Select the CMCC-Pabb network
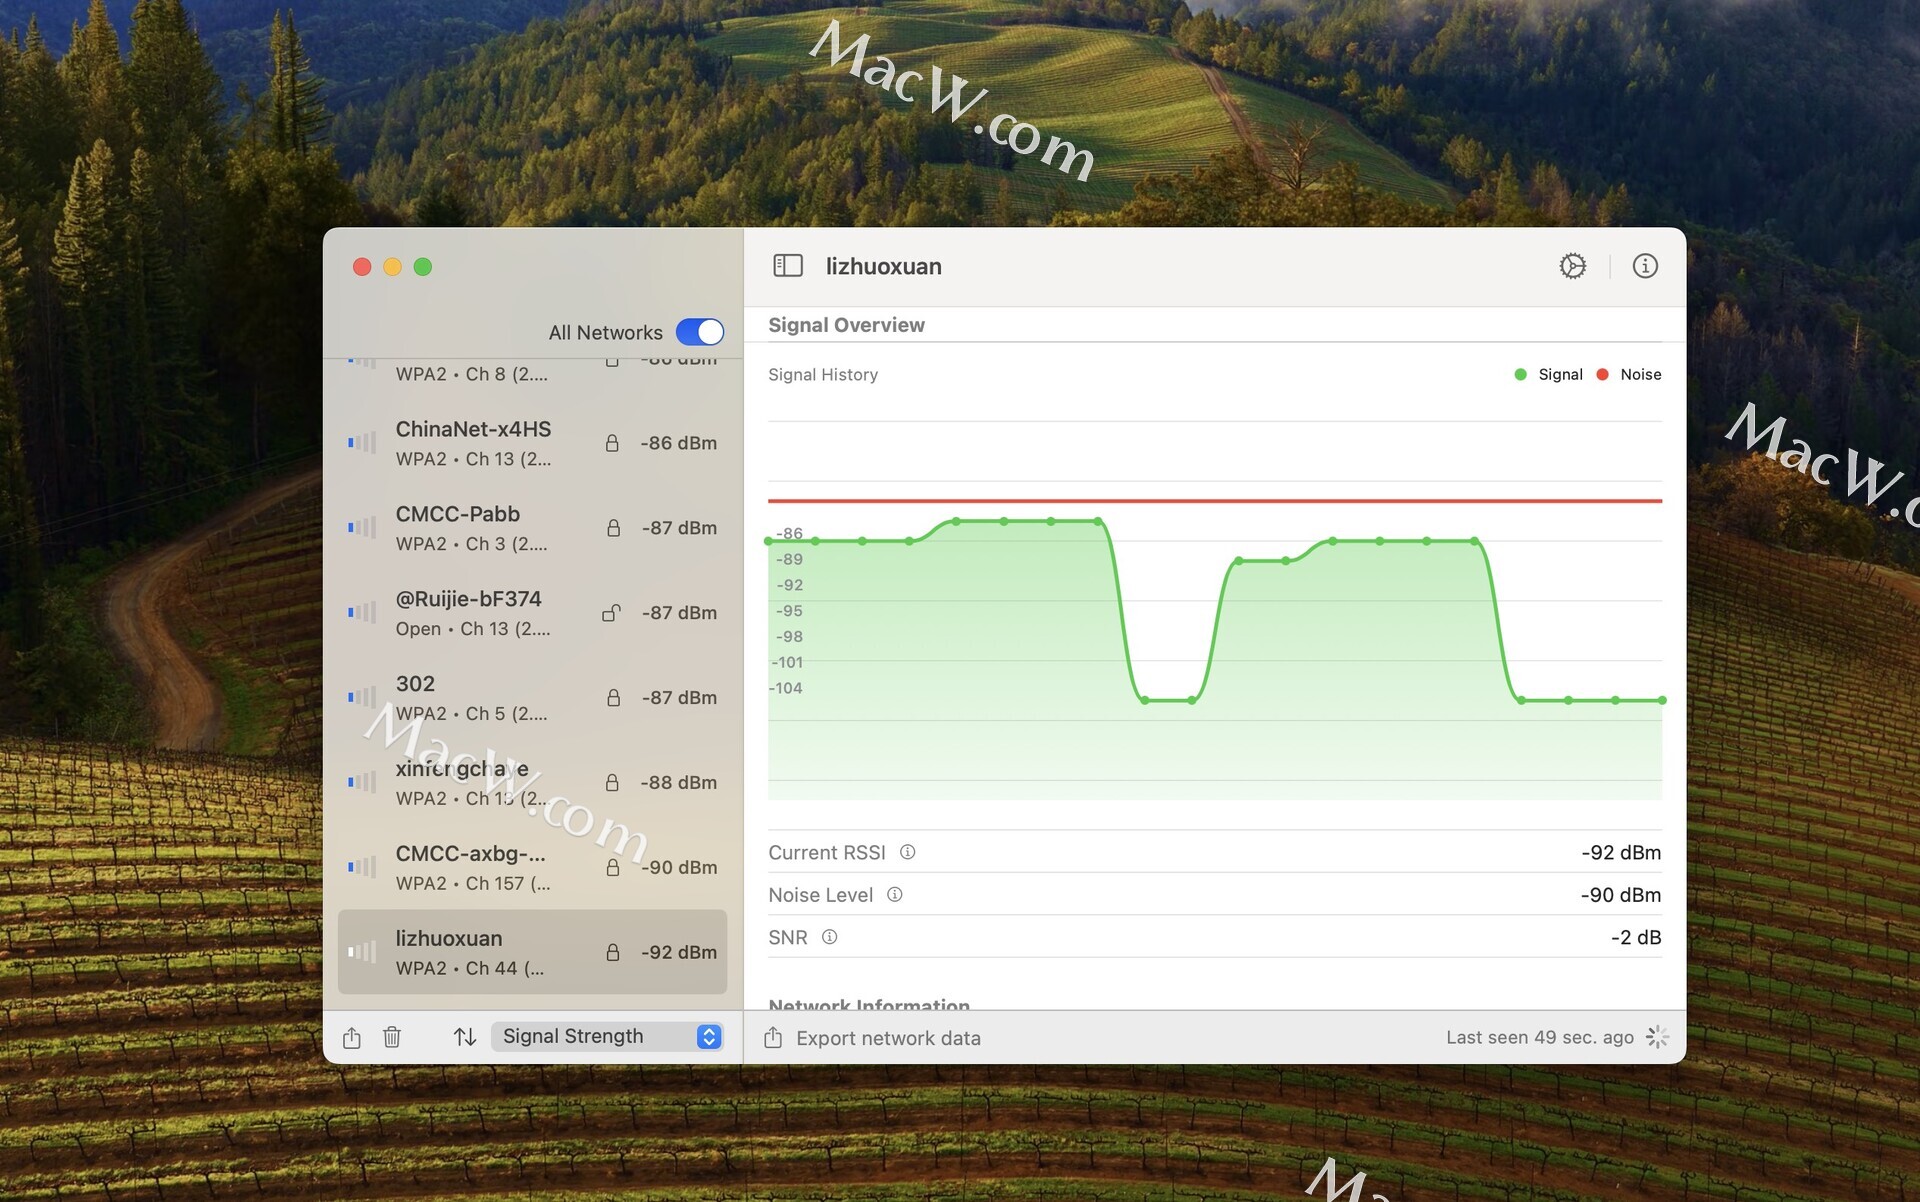 [x=532, y=528]
